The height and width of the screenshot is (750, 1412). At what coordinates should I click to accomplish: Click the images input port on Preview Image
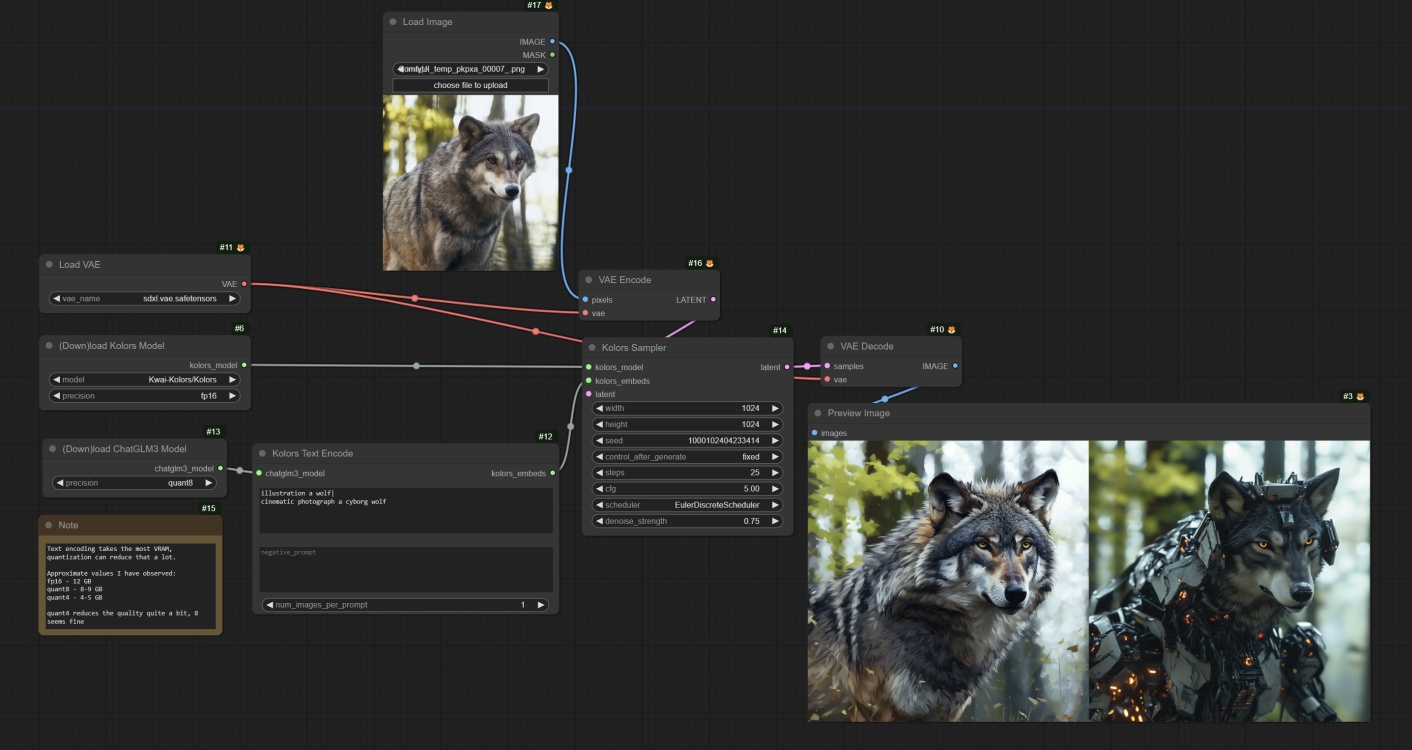(x=815, y=433)
